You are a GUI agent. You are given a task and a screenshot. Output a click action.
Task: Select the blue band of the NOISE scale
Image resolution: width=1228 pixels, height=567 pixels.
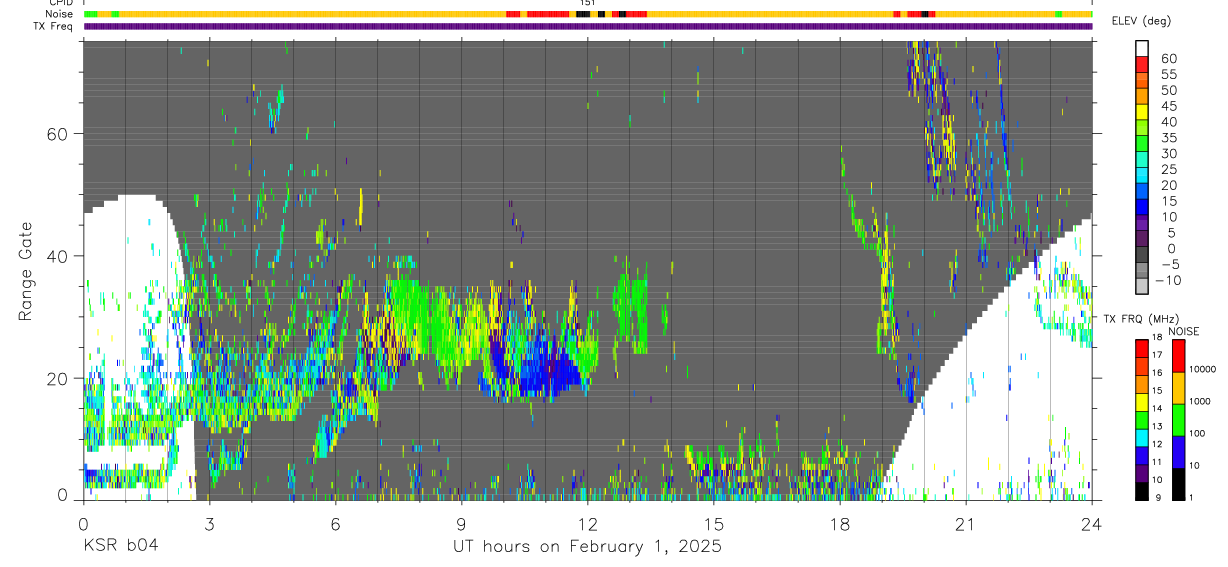point(1179,451)
